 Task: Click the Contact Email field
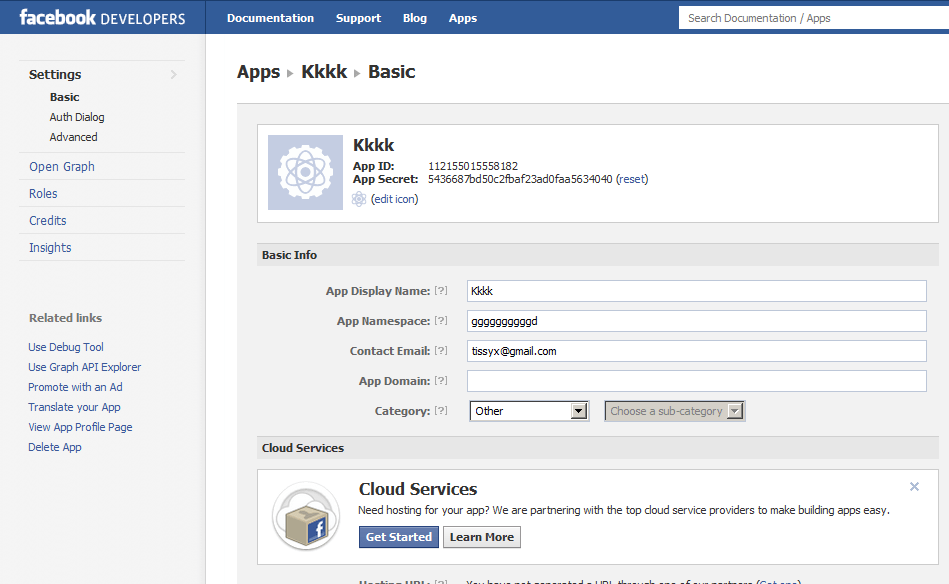pyautogui.click(x=697, y=351)
